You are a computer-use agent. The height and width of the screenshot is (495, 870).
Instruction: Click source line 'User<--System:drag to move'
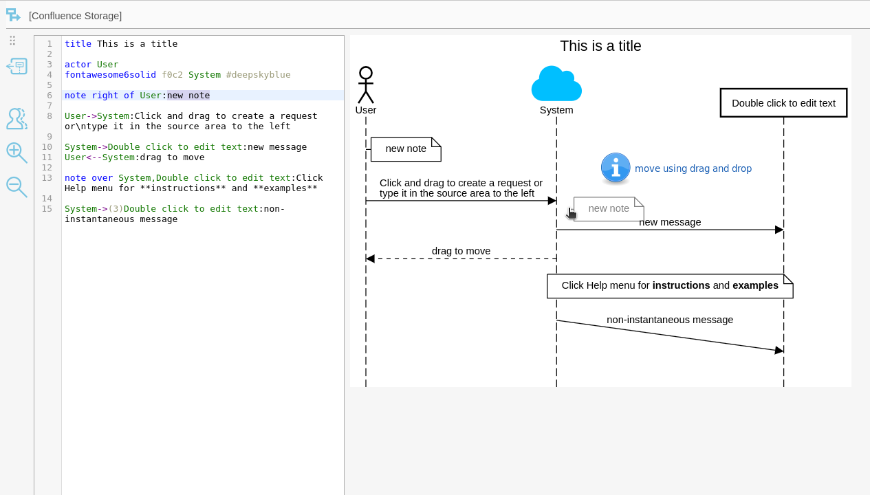[x=134, y=157]
